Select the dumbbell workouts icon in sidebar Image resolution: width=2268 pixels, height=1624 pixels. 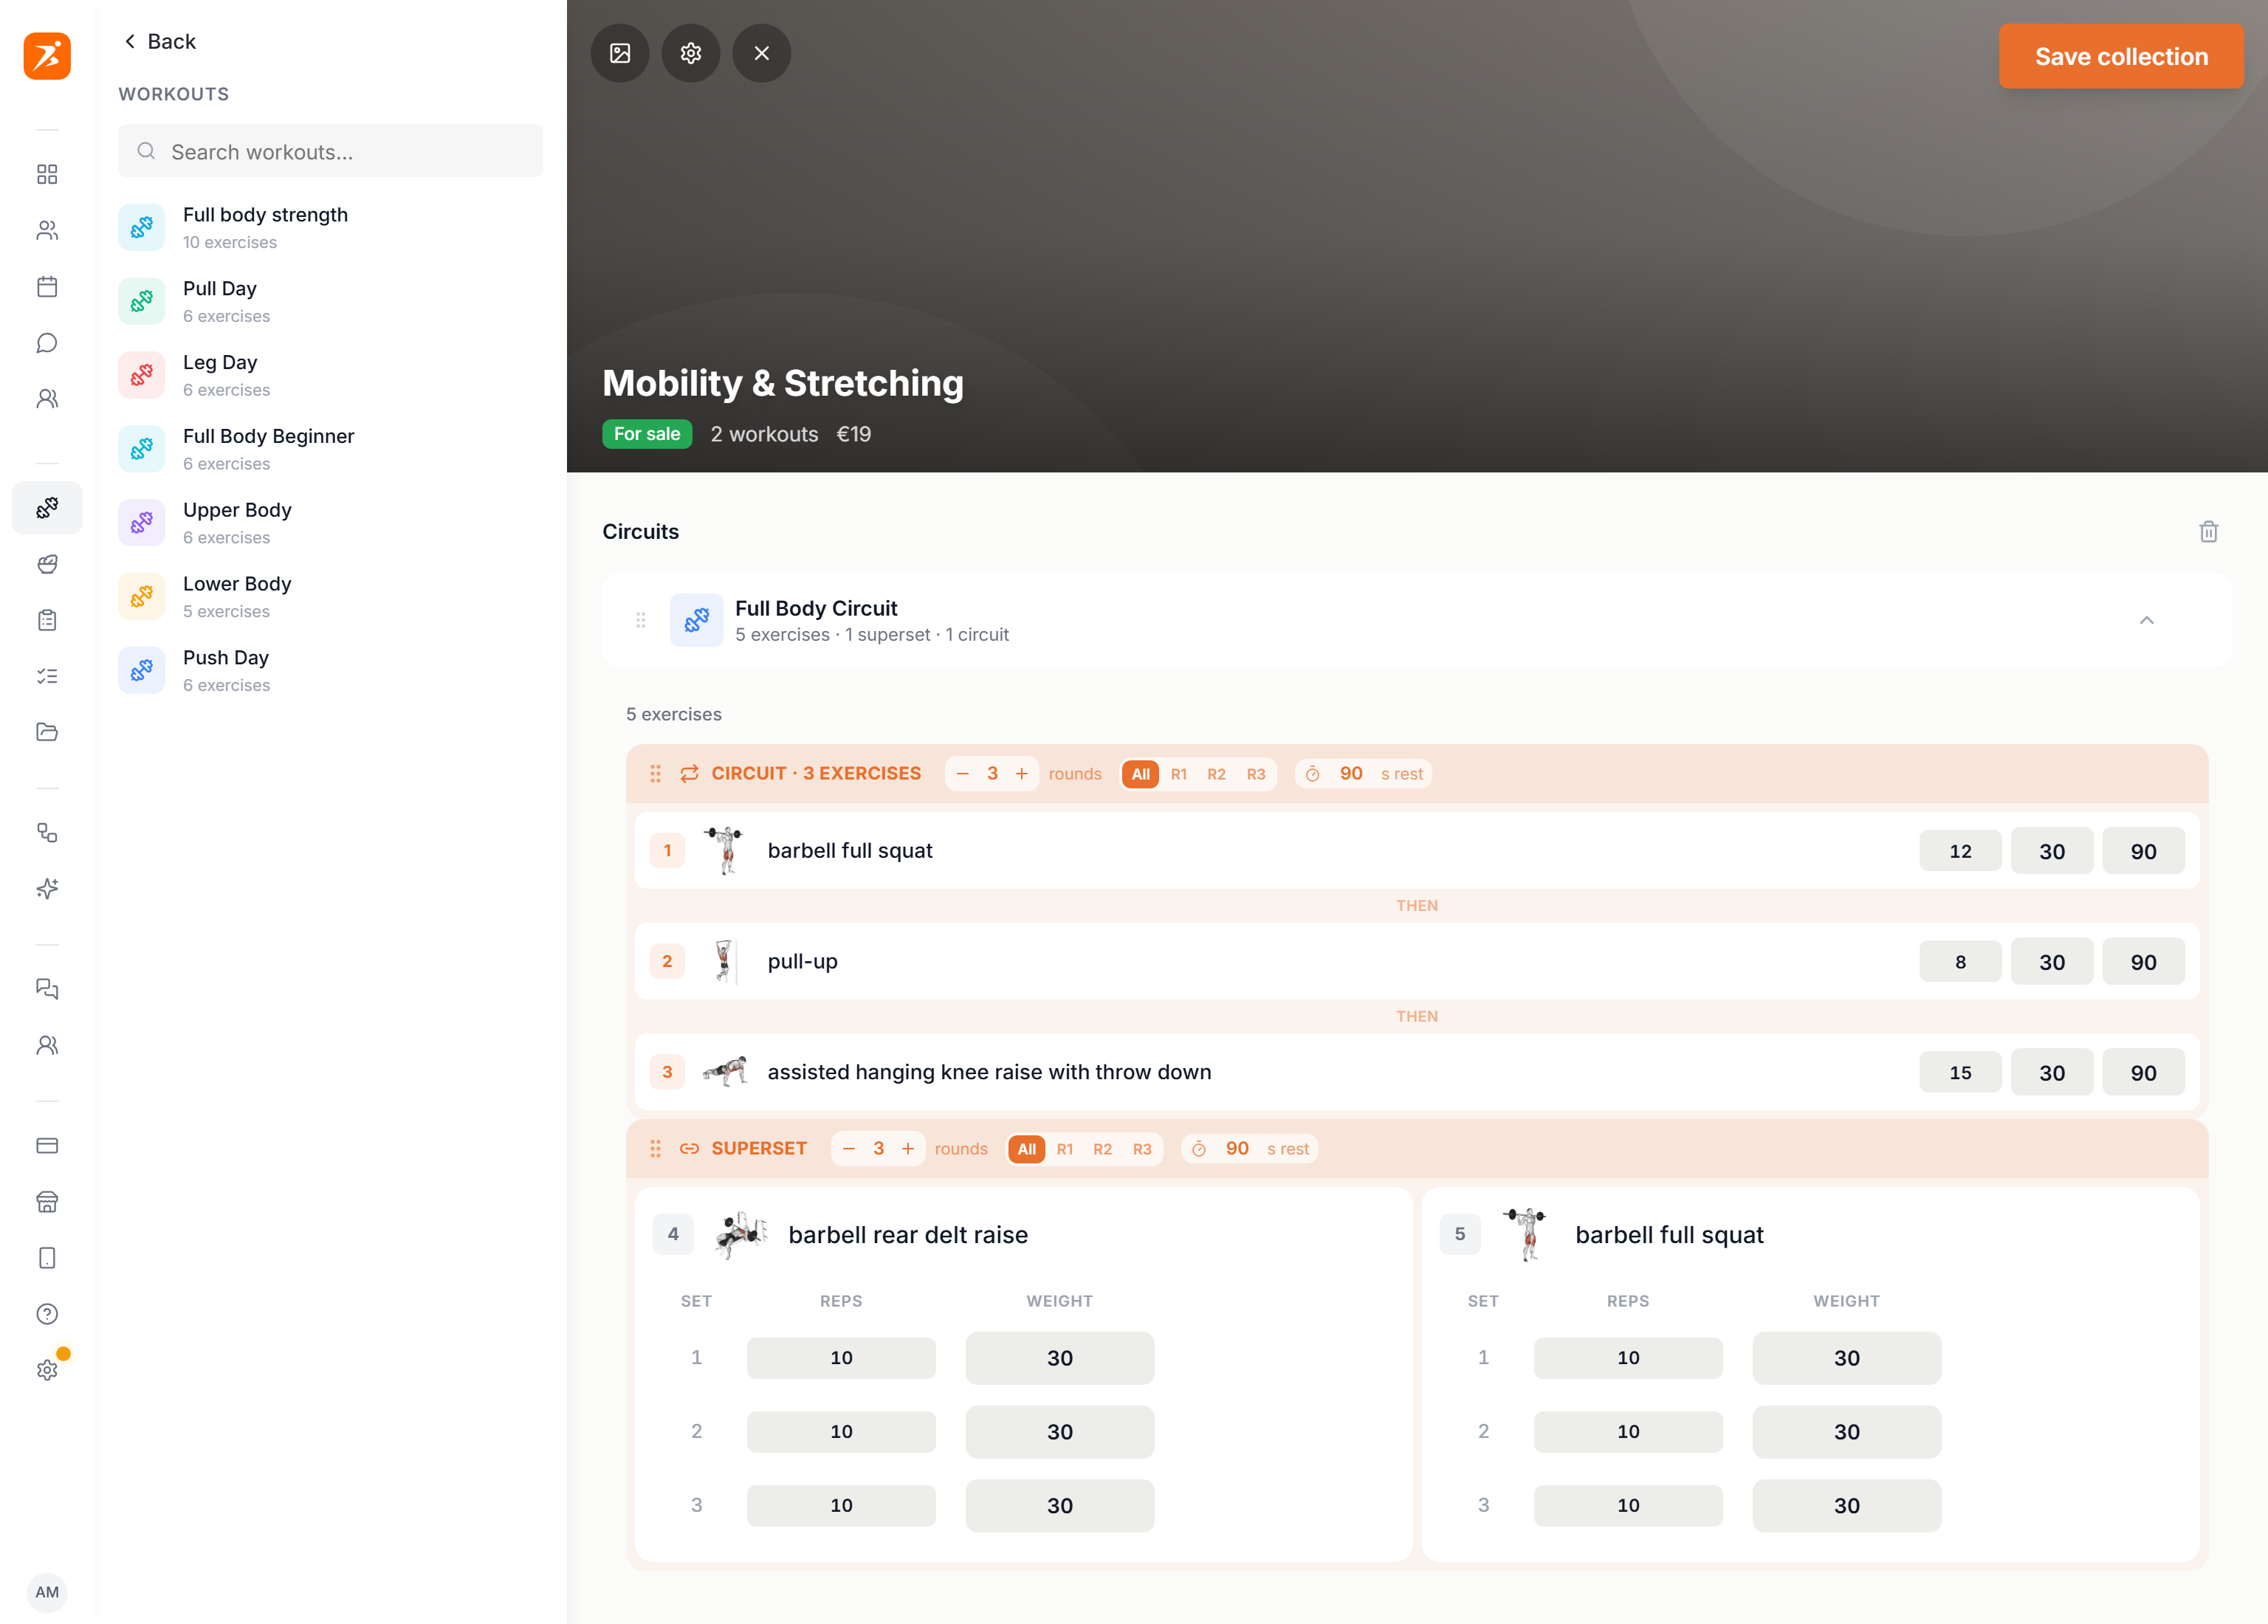coord(47,508)
